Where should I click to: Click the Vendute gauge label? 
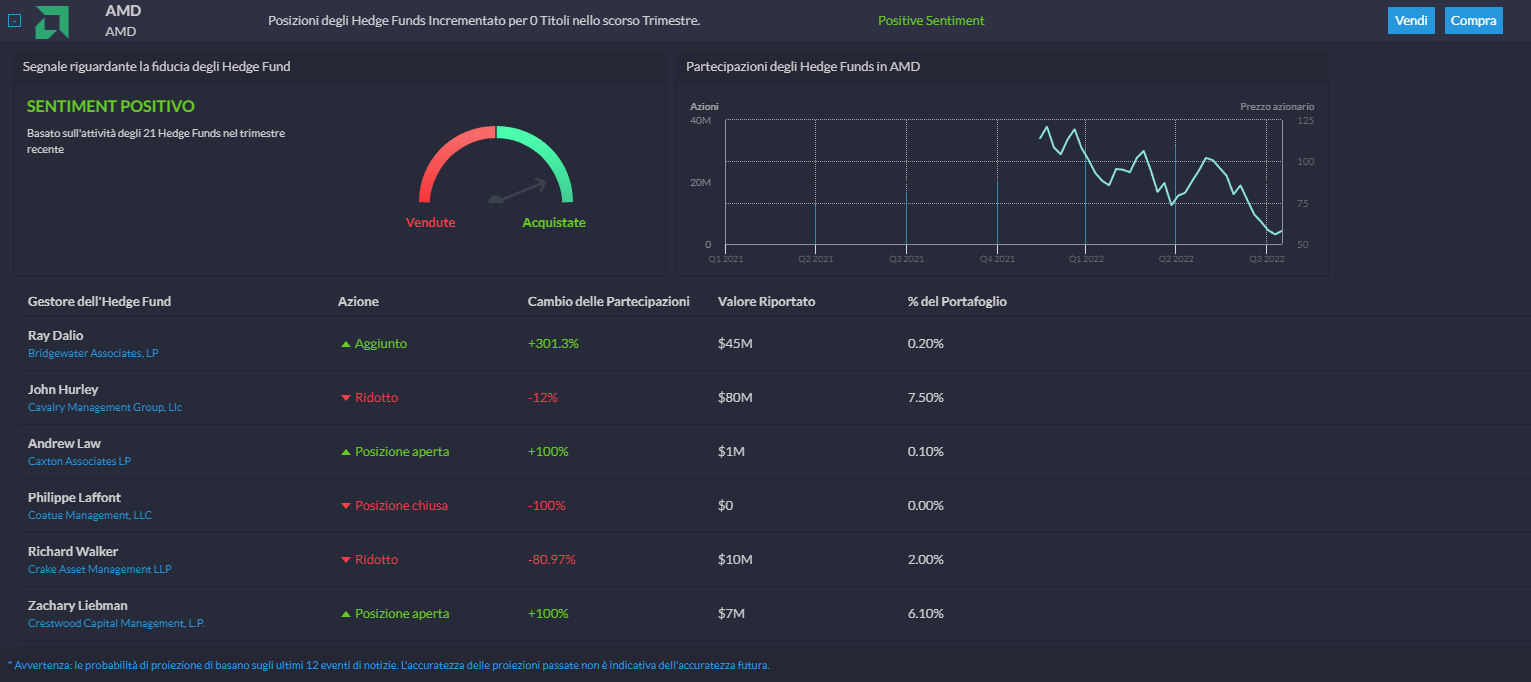point(430,222)
